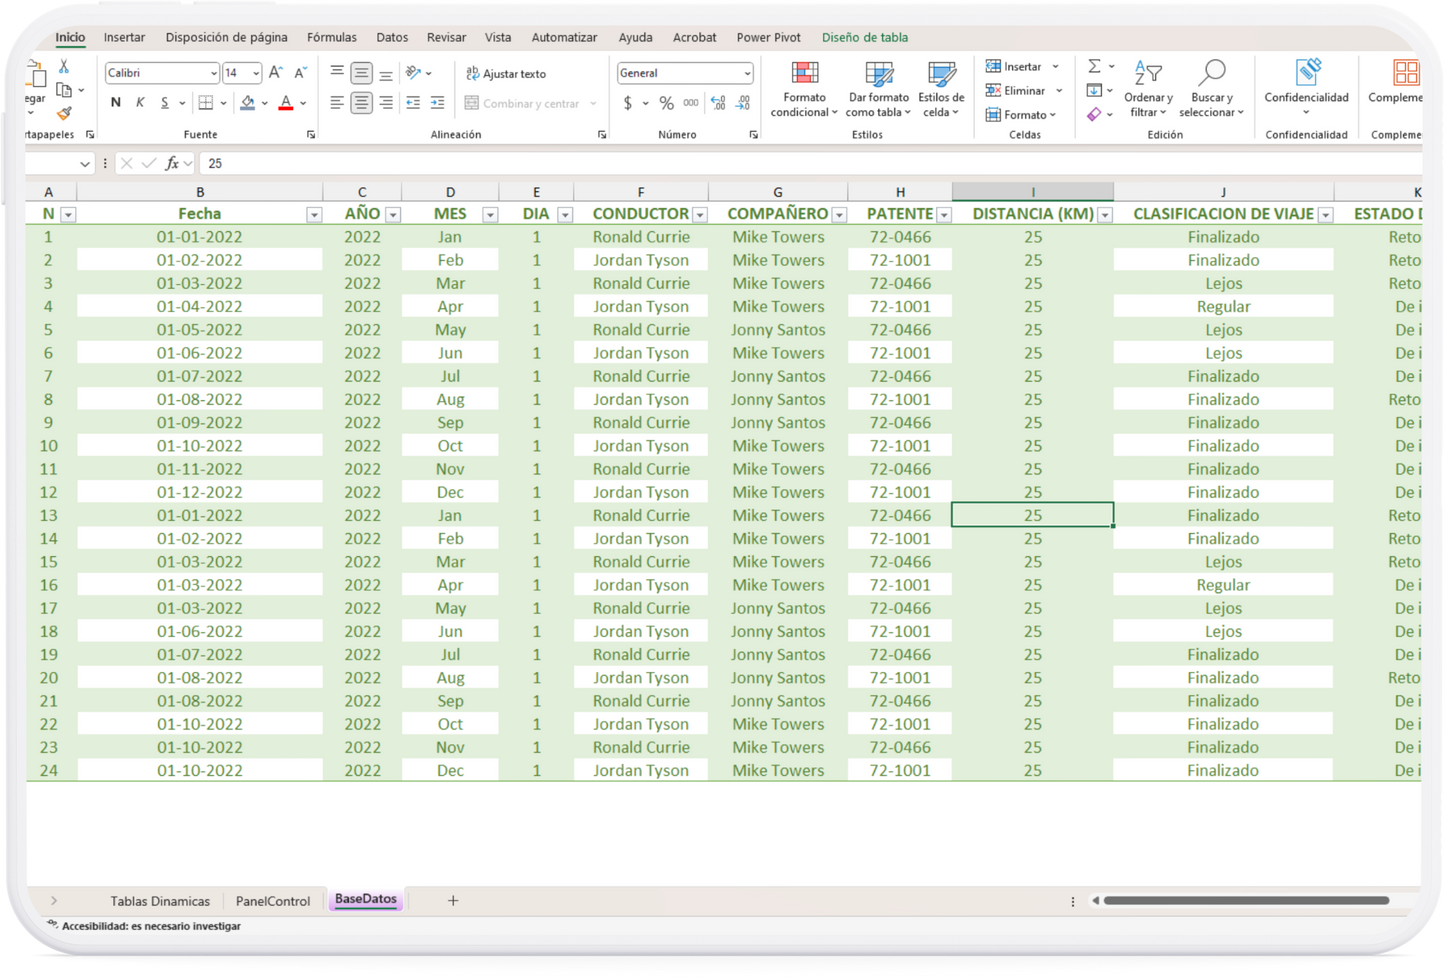Open Buscar y seleccionar
This screenshot has height=979, width=1445.
click(x=1211, y=88)
